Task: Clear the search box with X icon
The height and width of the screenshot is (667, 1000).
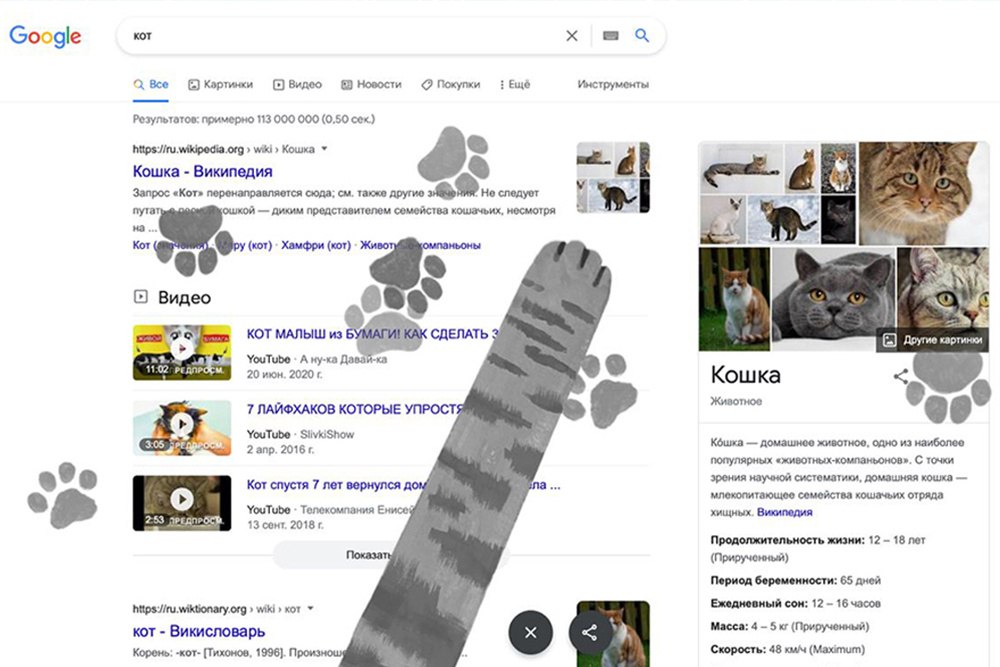Action: click(572, 36)
